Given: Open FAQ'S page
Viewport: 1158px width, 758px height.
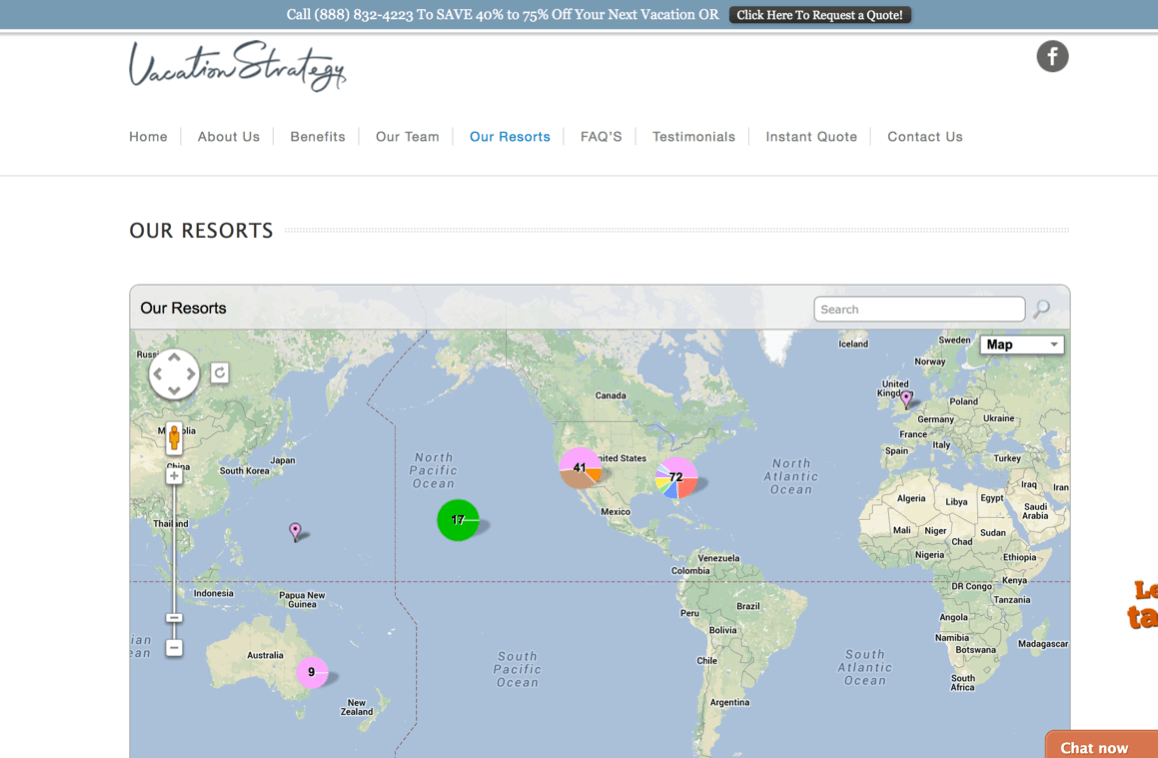Looking at the screenshot, I should (601, 137).
